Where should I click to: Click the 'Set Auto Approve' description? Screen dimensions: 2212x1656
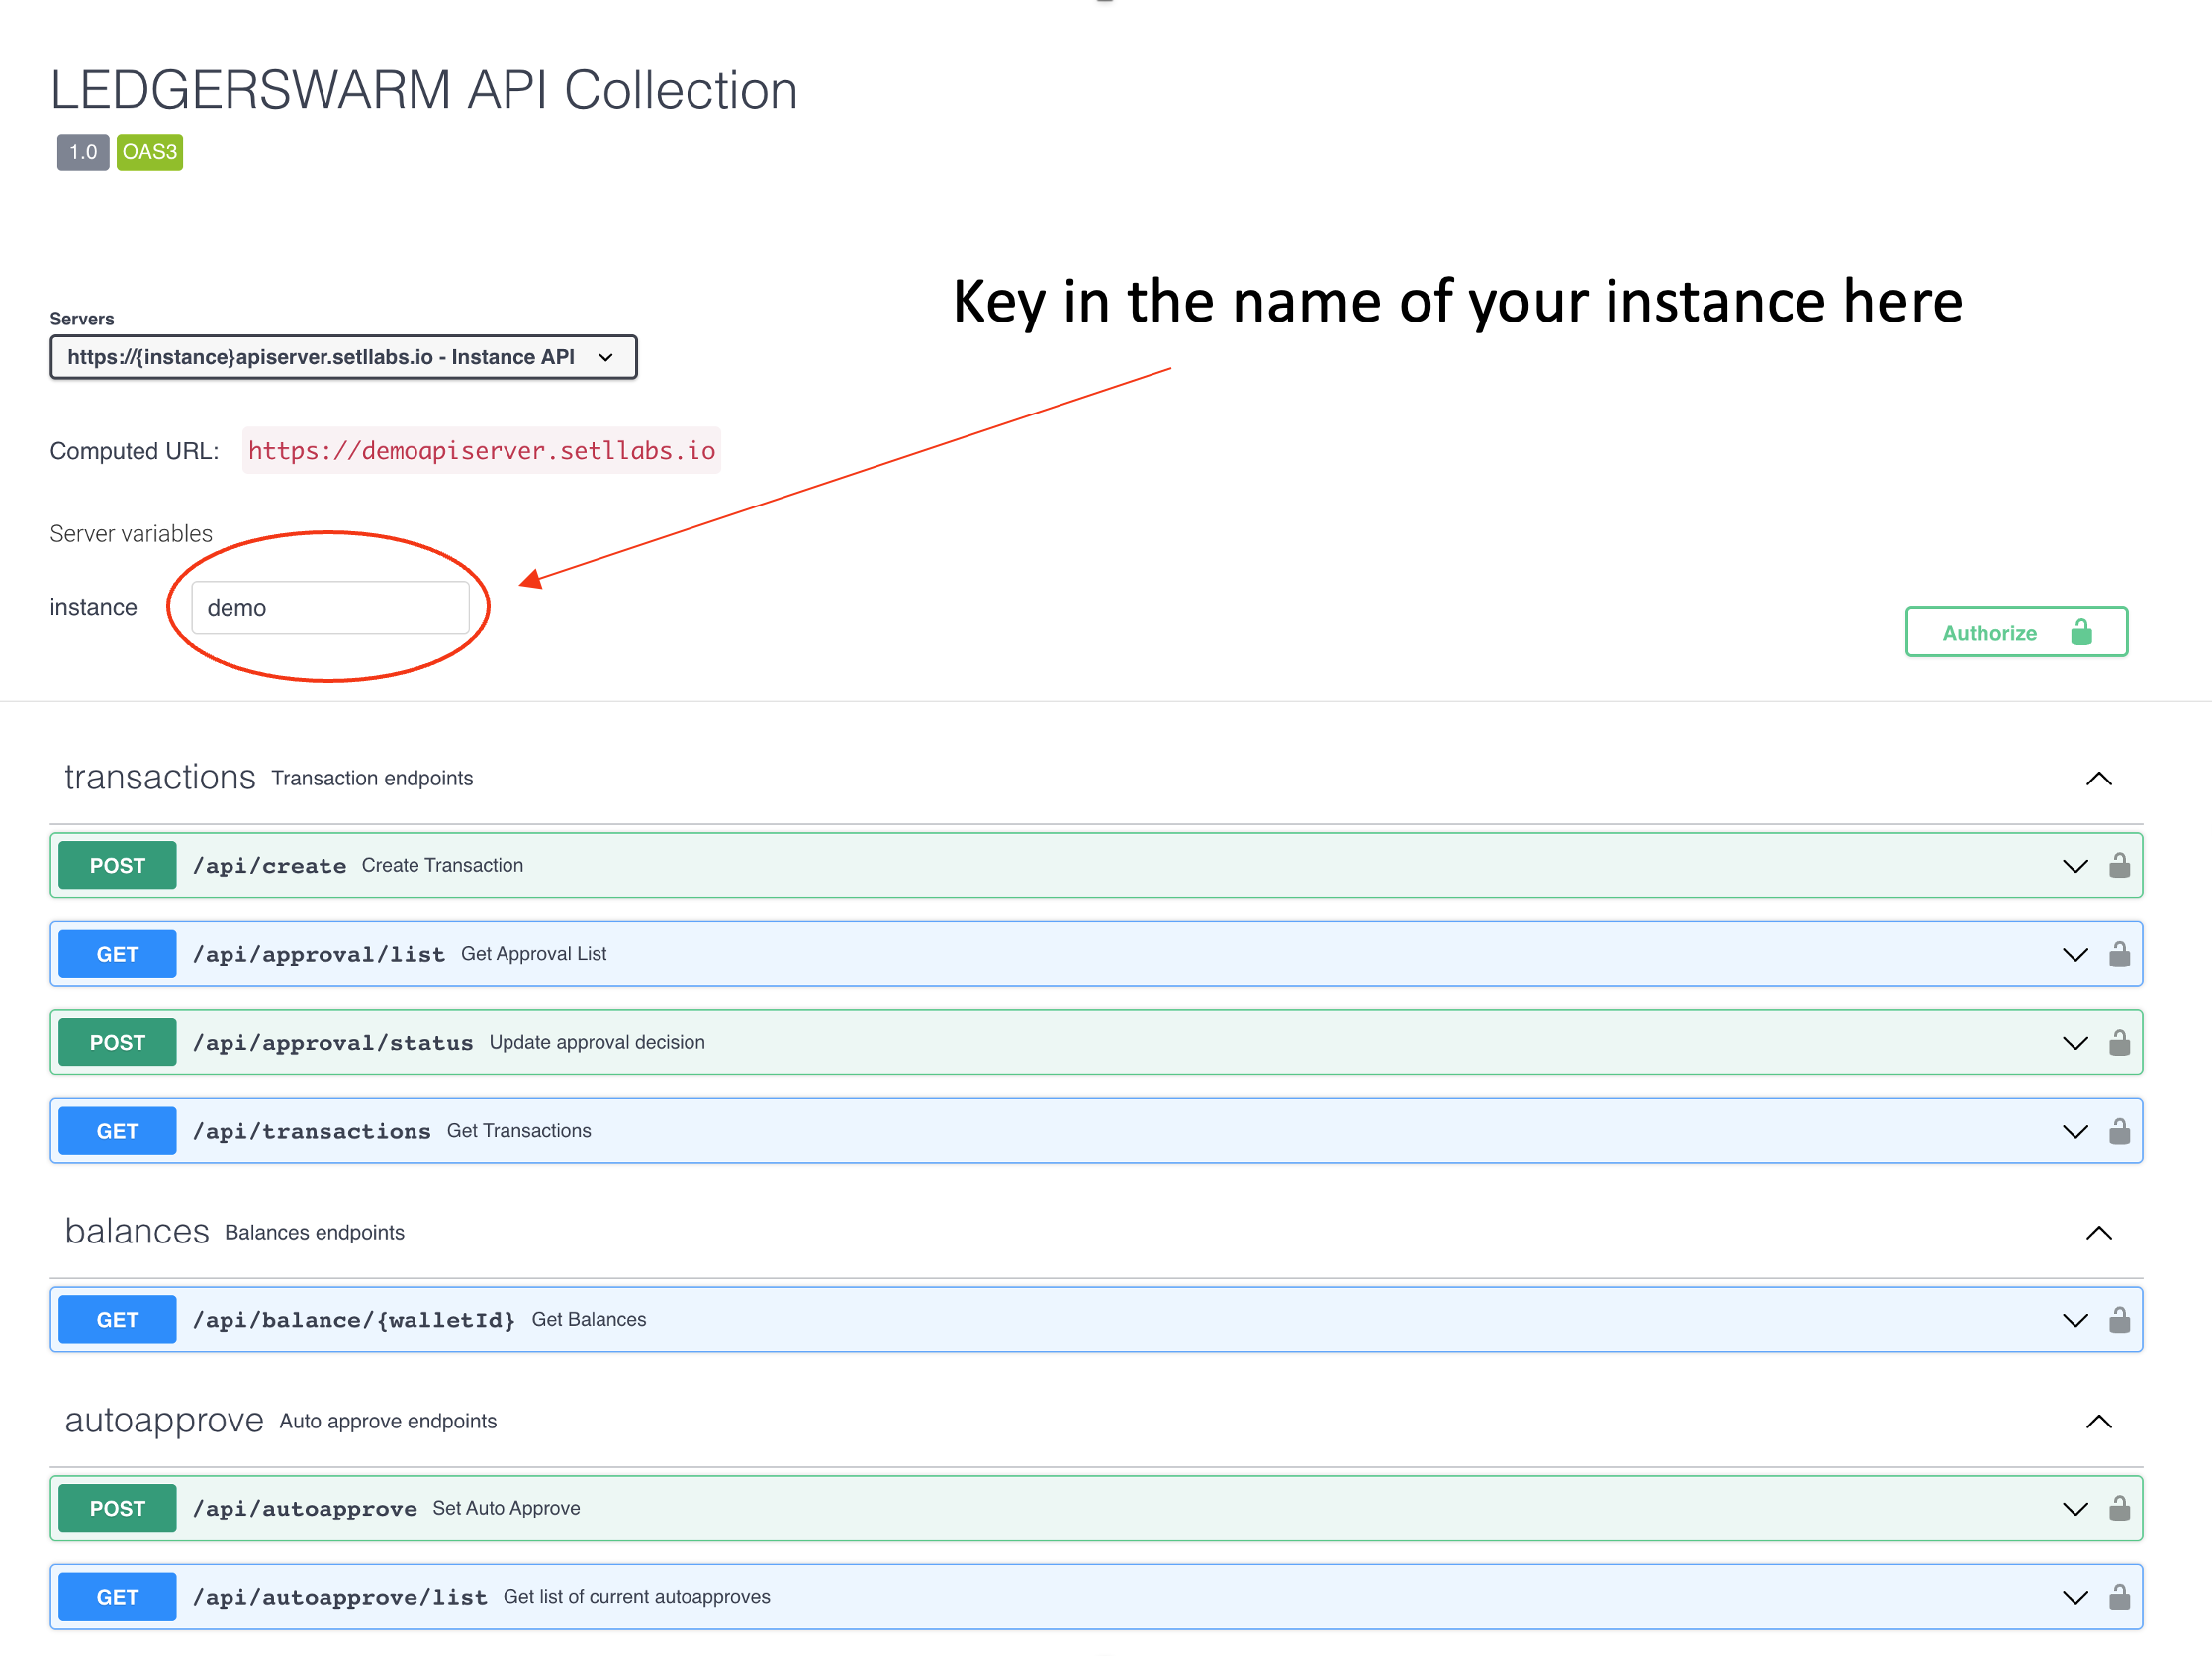pos(506,1507)
